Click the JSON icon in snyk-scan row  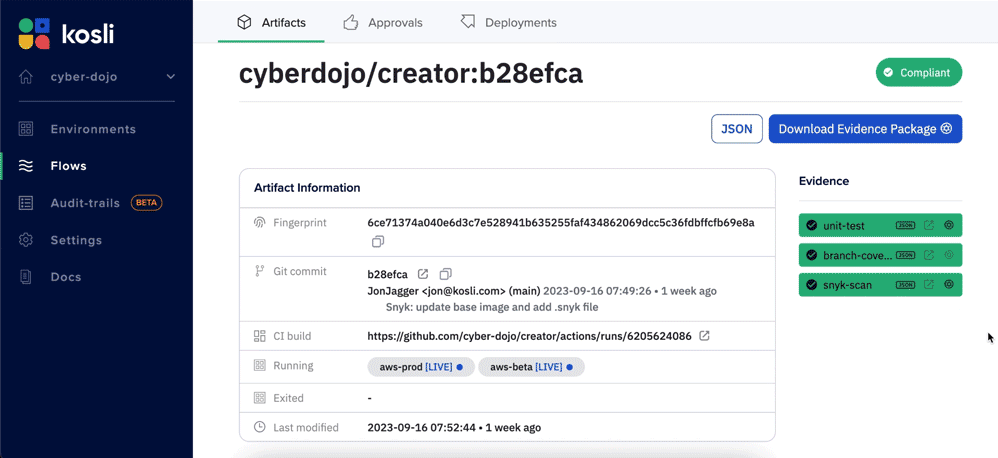906,285
